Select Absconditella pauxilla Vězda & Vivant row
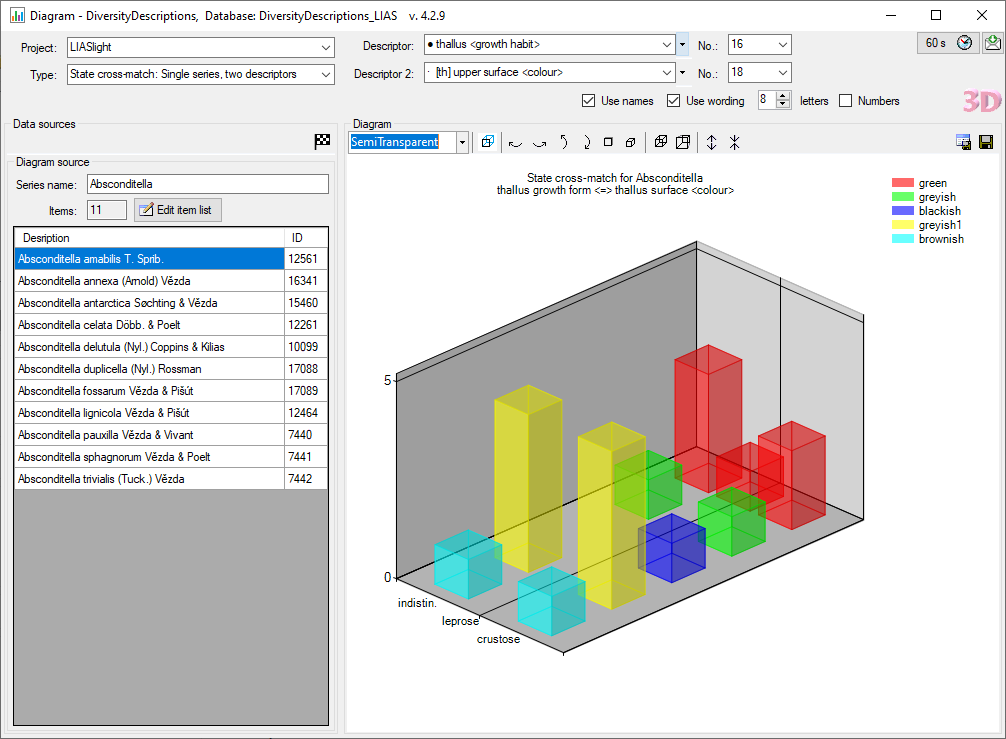Screen dimensions: 1006x739 tap(149, 435)
